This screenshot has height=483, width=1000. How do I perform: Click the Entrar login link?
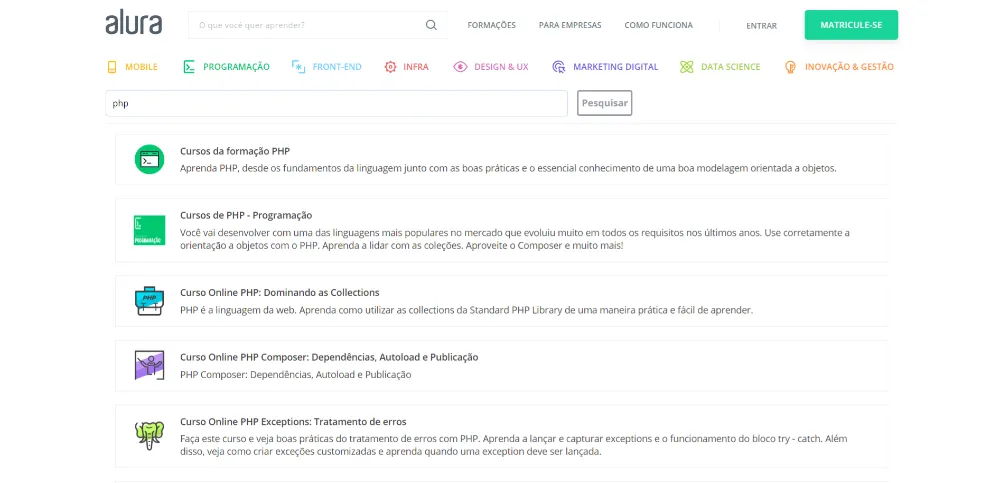[761, 26]
